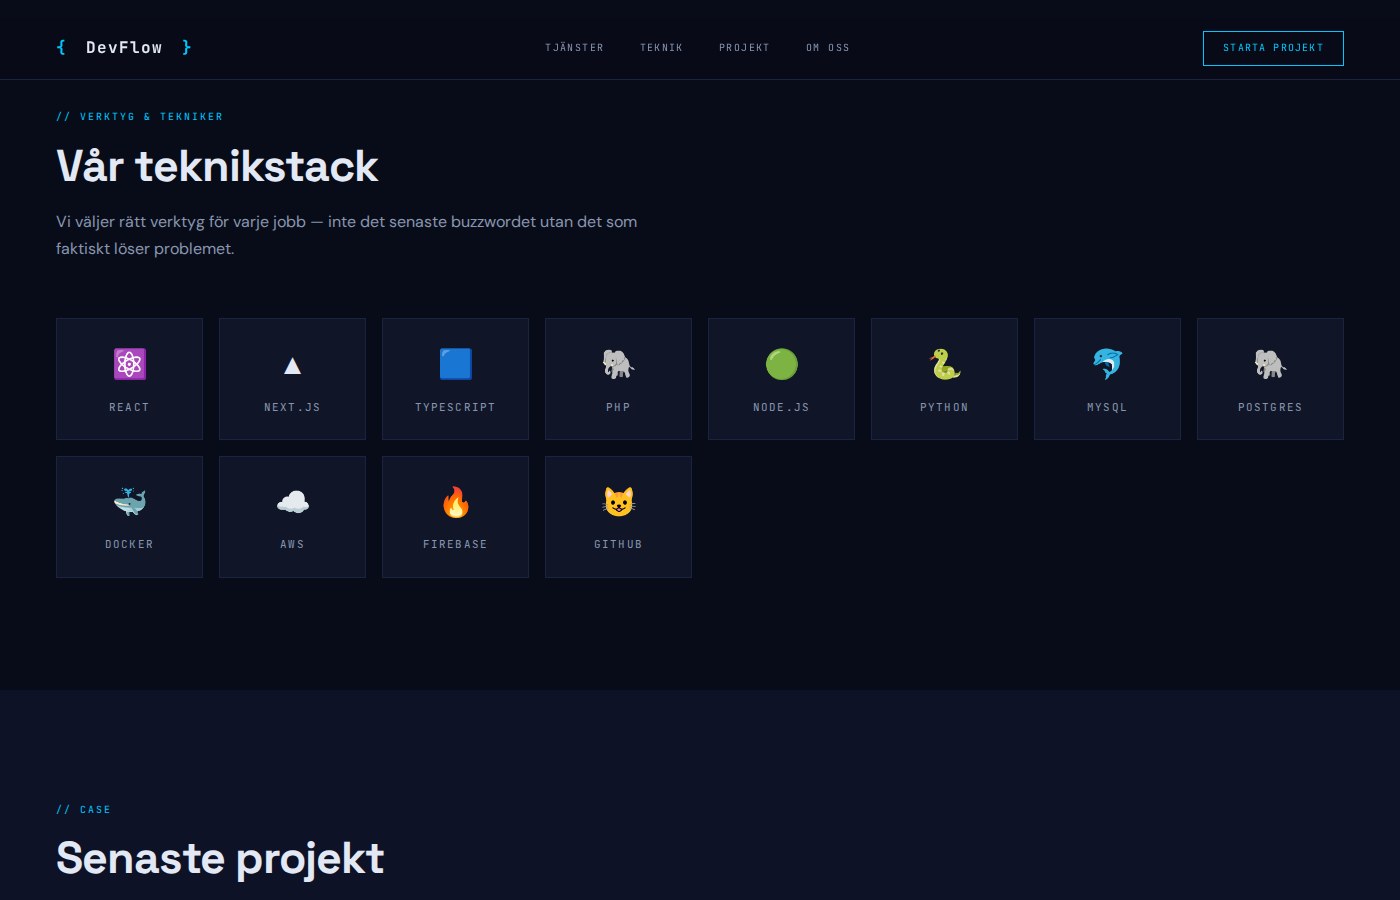
Task: Open the Tjänster nav item
Action: tap(574, 48)
